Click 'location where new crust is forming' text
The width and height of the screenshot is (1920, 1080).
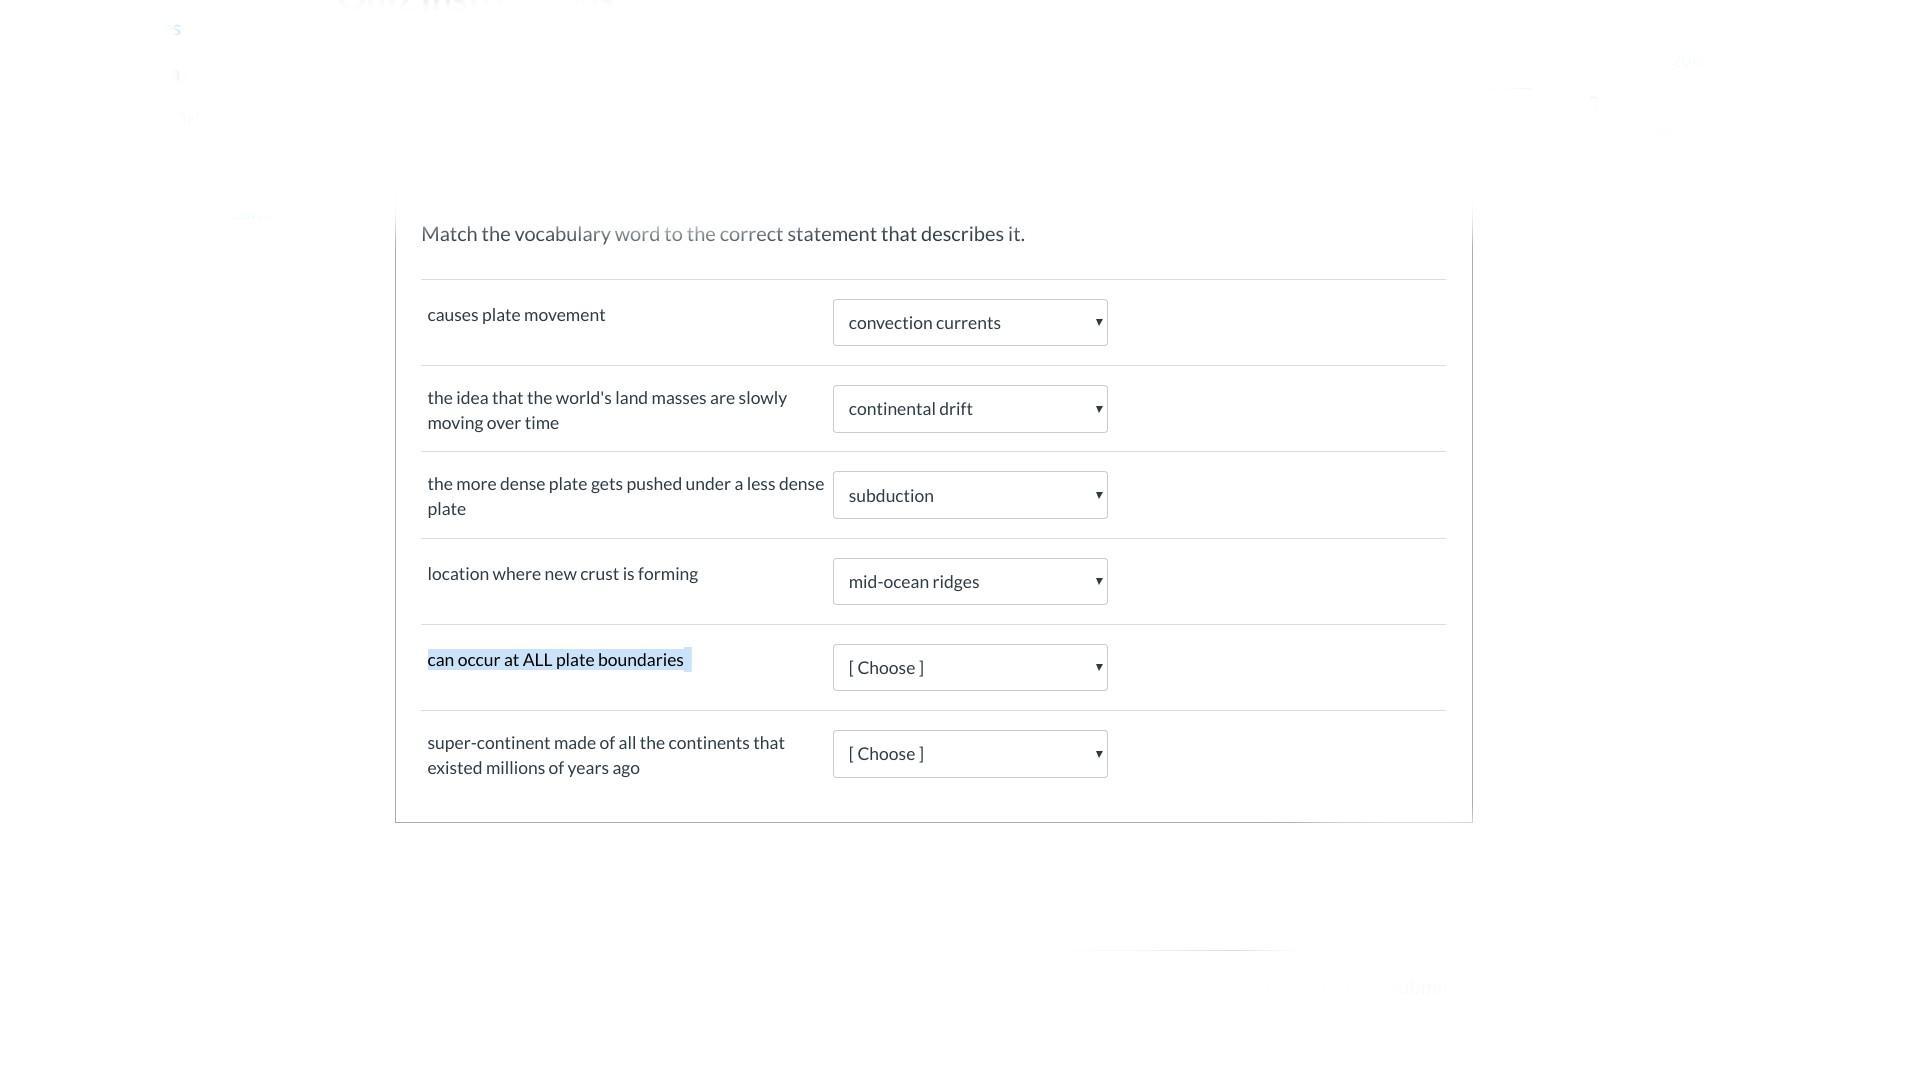[562, 574]
